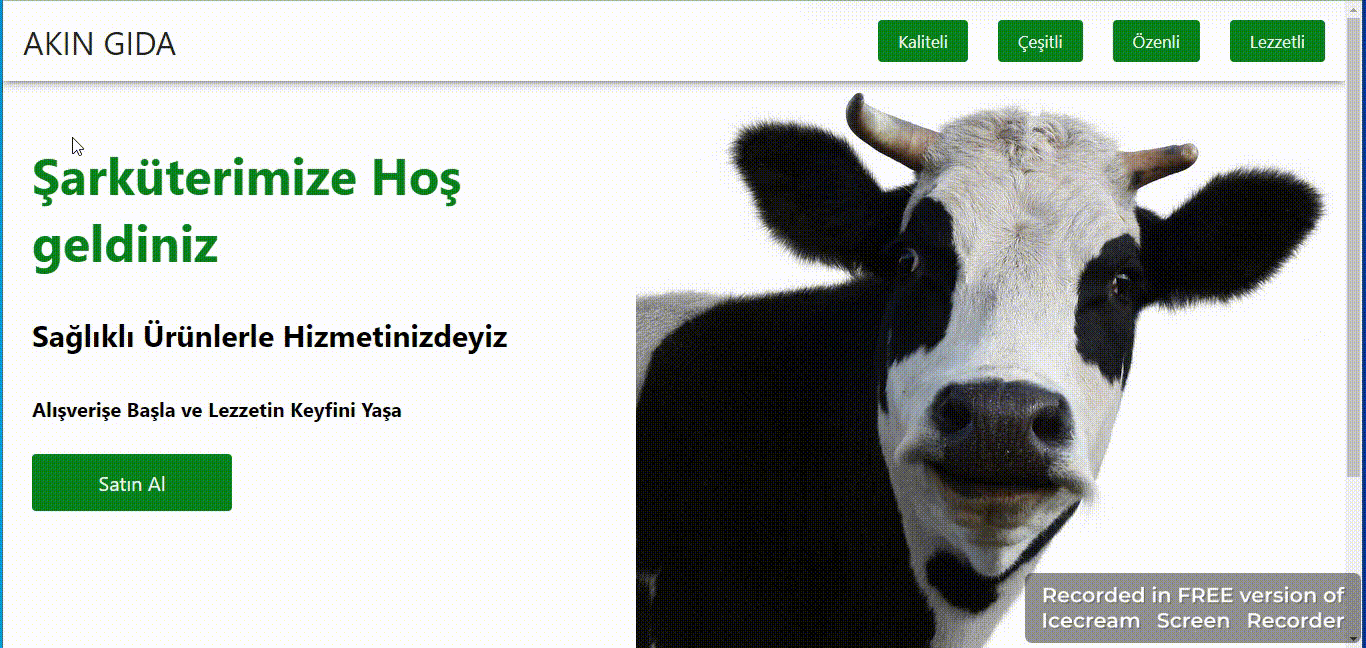The height and width of the screenshot is (648, 1366).
Task: Click the Icecream Screen Recorder watermark
Action: tap(1193, 608)
